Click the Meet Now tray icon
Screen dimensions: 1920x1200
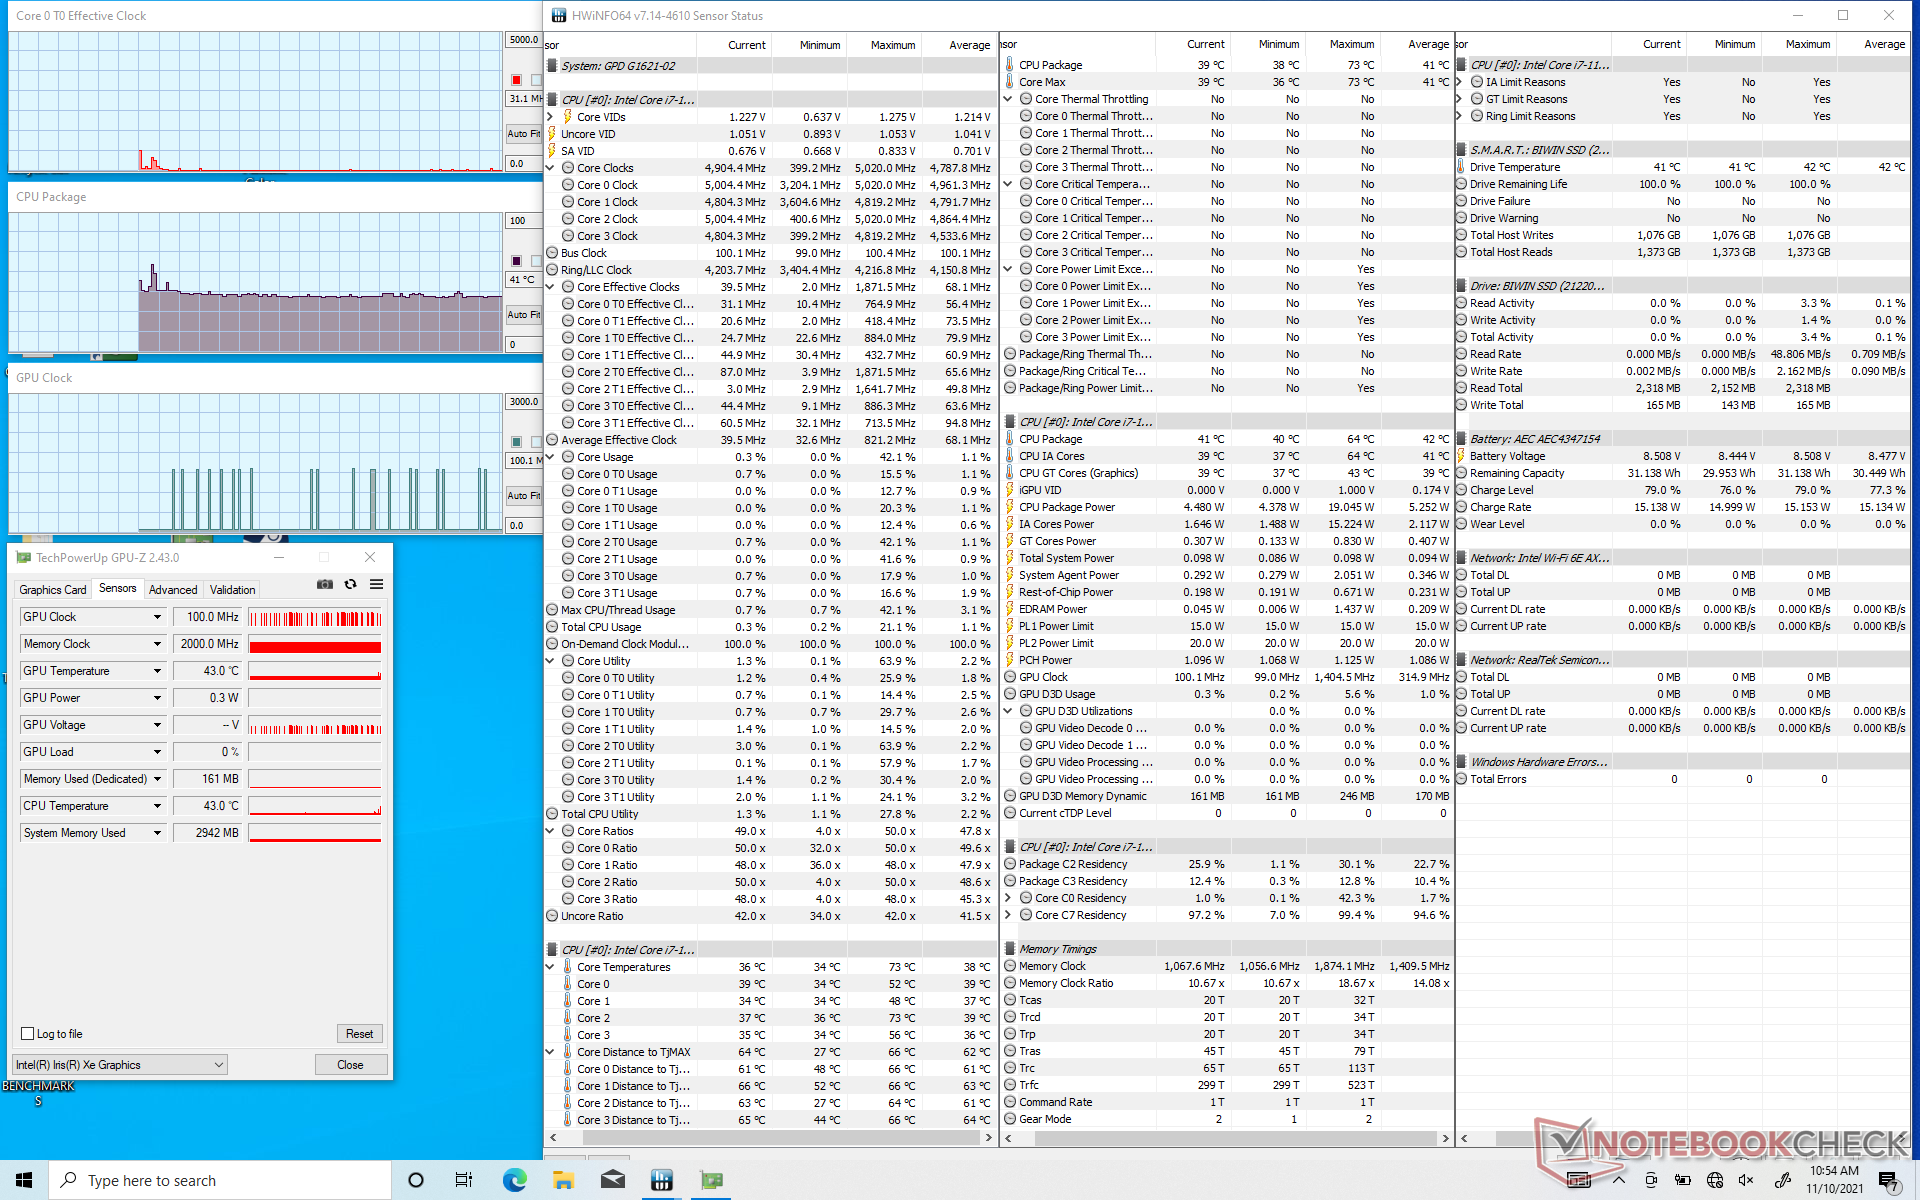pos(1651,1180)
